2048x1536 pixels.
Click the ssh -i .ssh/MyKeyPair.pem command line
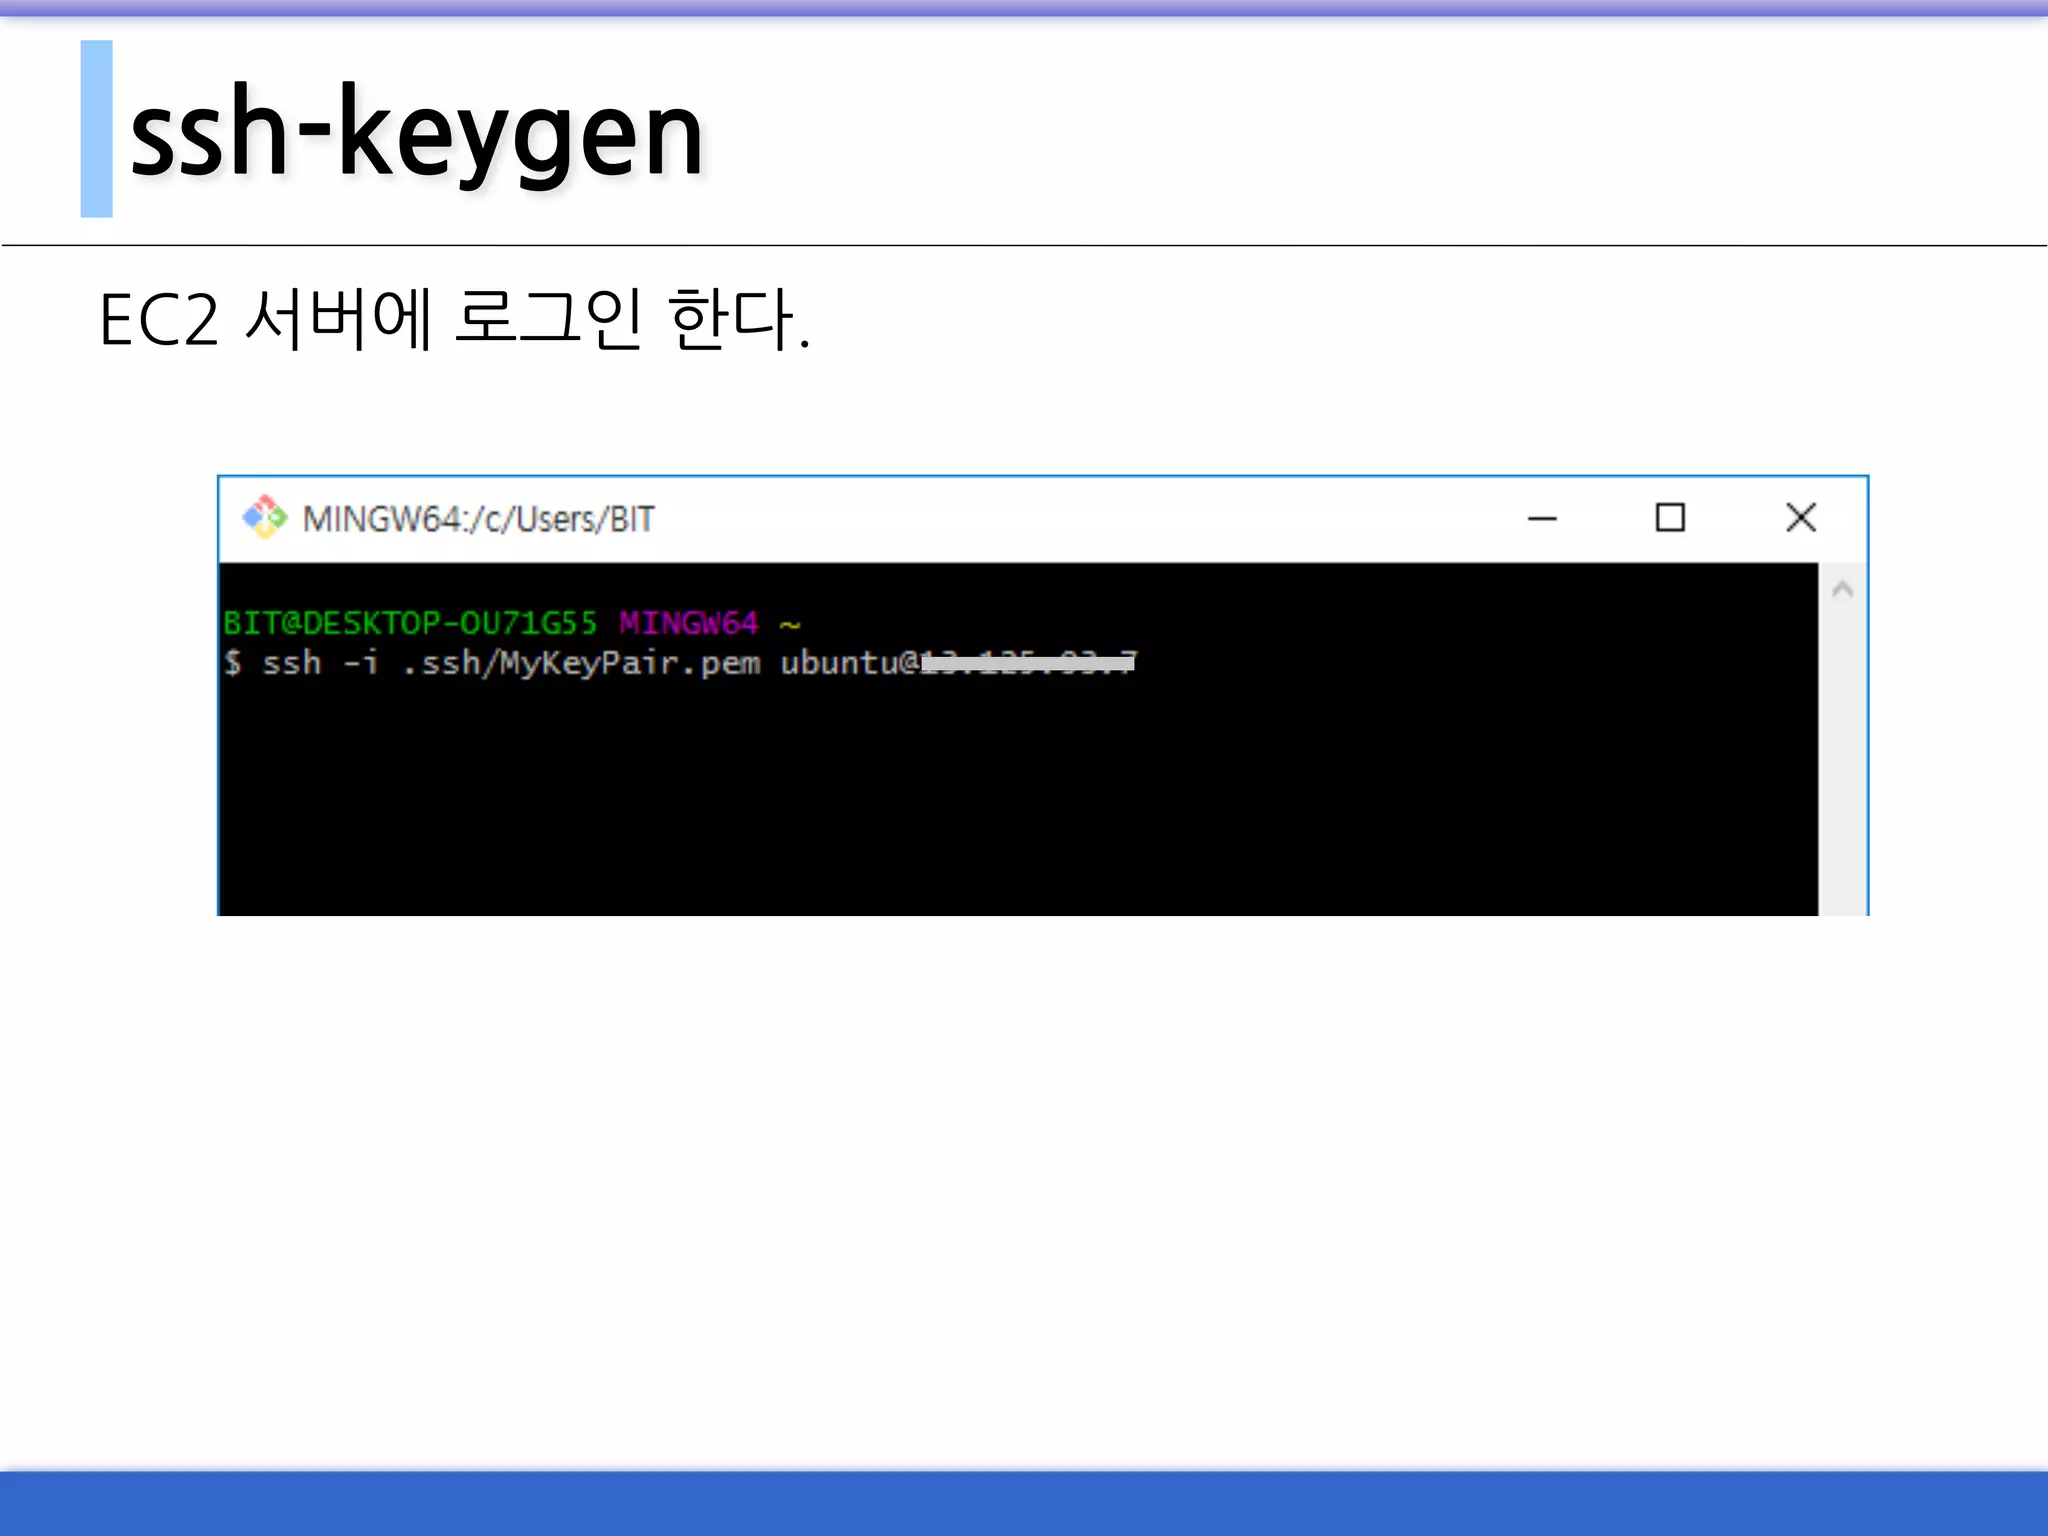pos(680,663)
